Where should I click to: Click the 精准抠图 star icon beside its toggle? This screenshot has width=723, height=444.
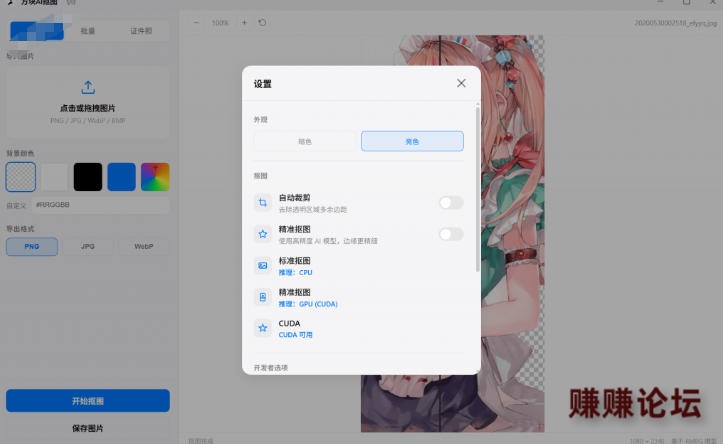coord(263,234)
